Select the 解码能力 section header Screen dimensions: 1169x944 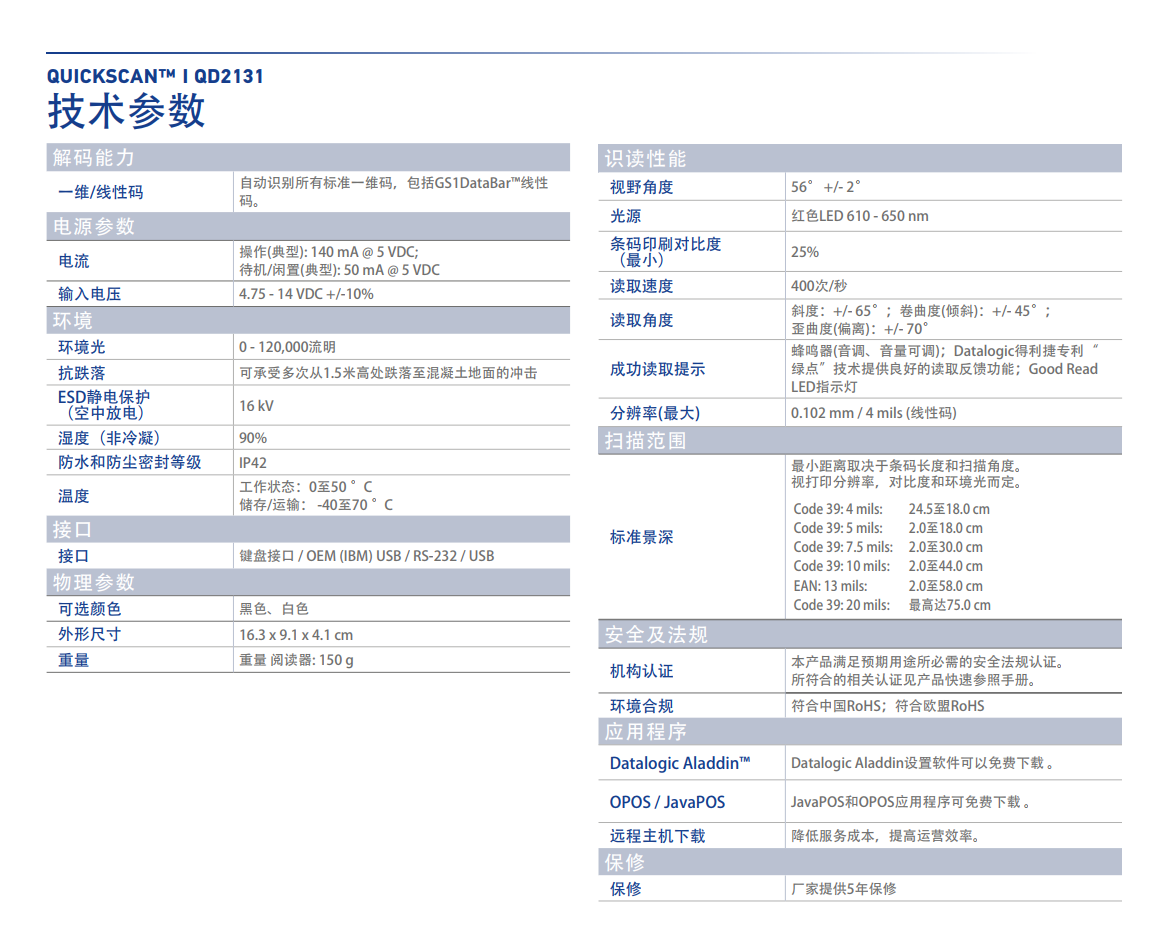94,158
